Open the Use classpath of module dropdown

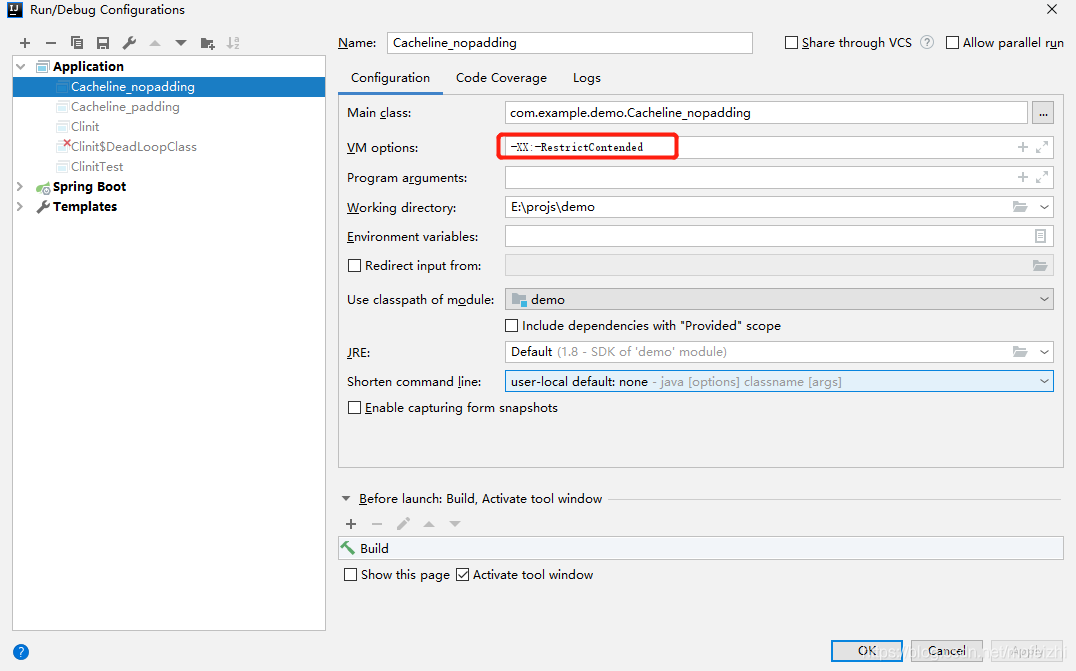coord(1044,299)
